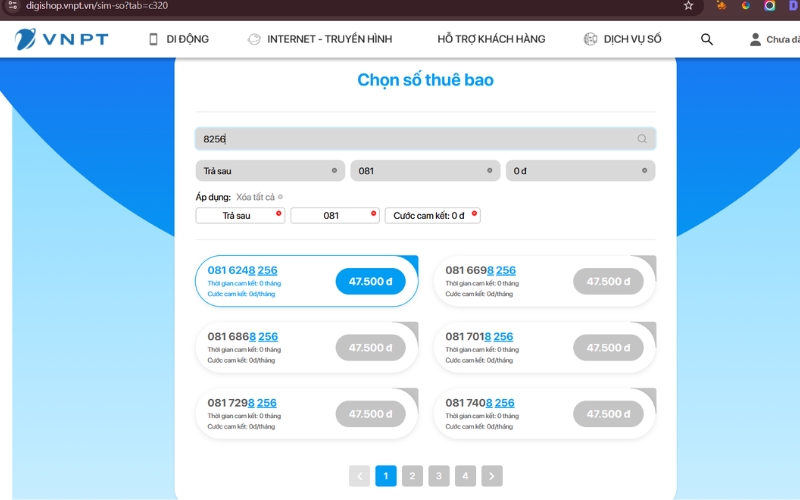Click the browser address bar URL

coord(97,6)
